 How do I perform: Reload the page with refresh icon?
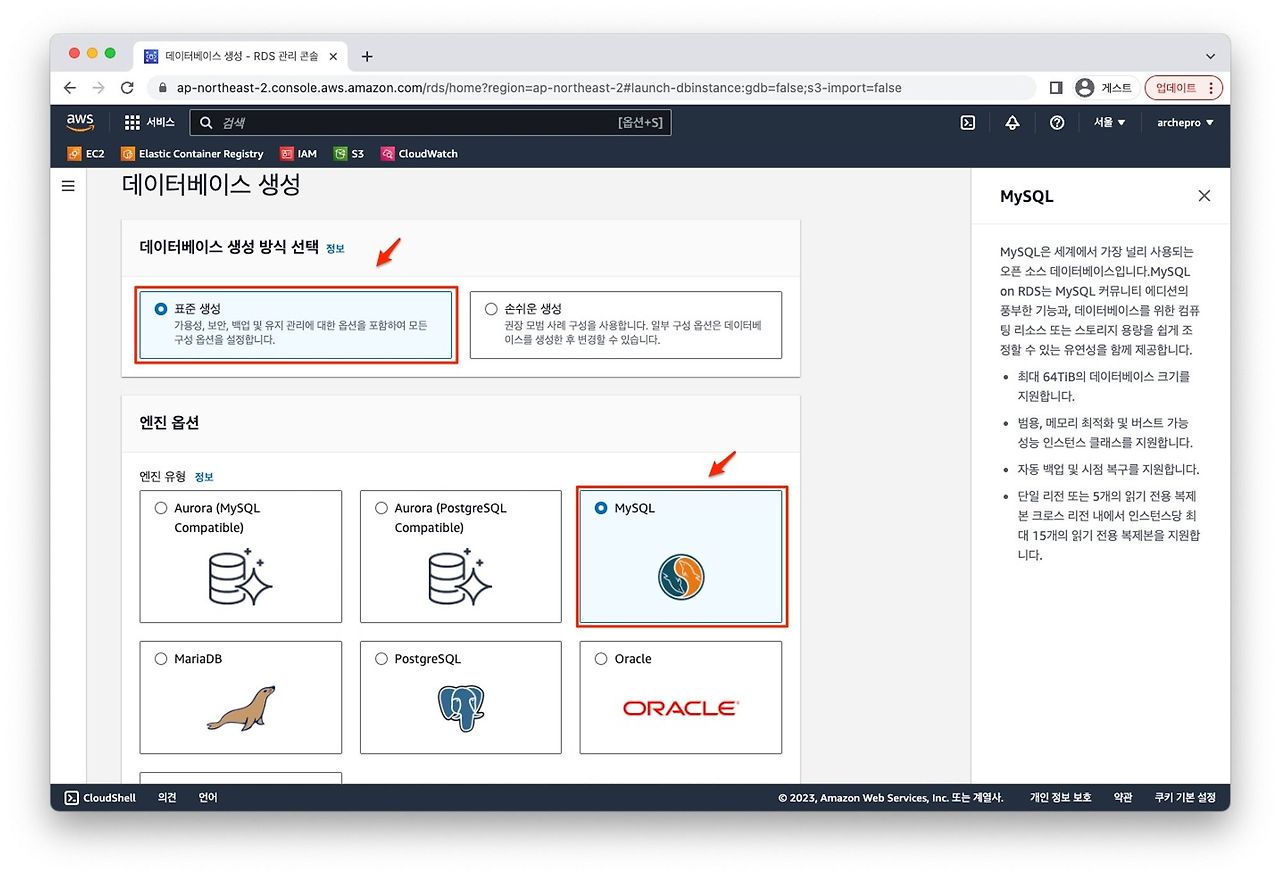127,88
